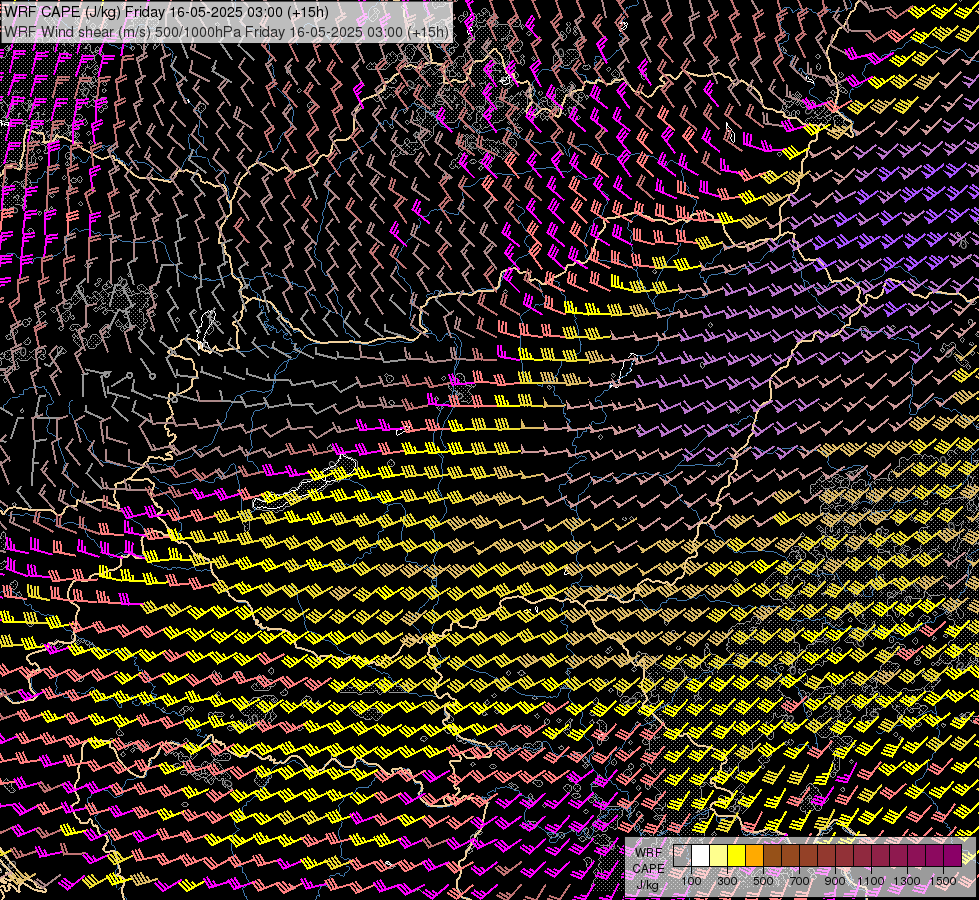979x900 pixels.
Task: Click the 1300 legend value label
Action: [x=907, y=881]
